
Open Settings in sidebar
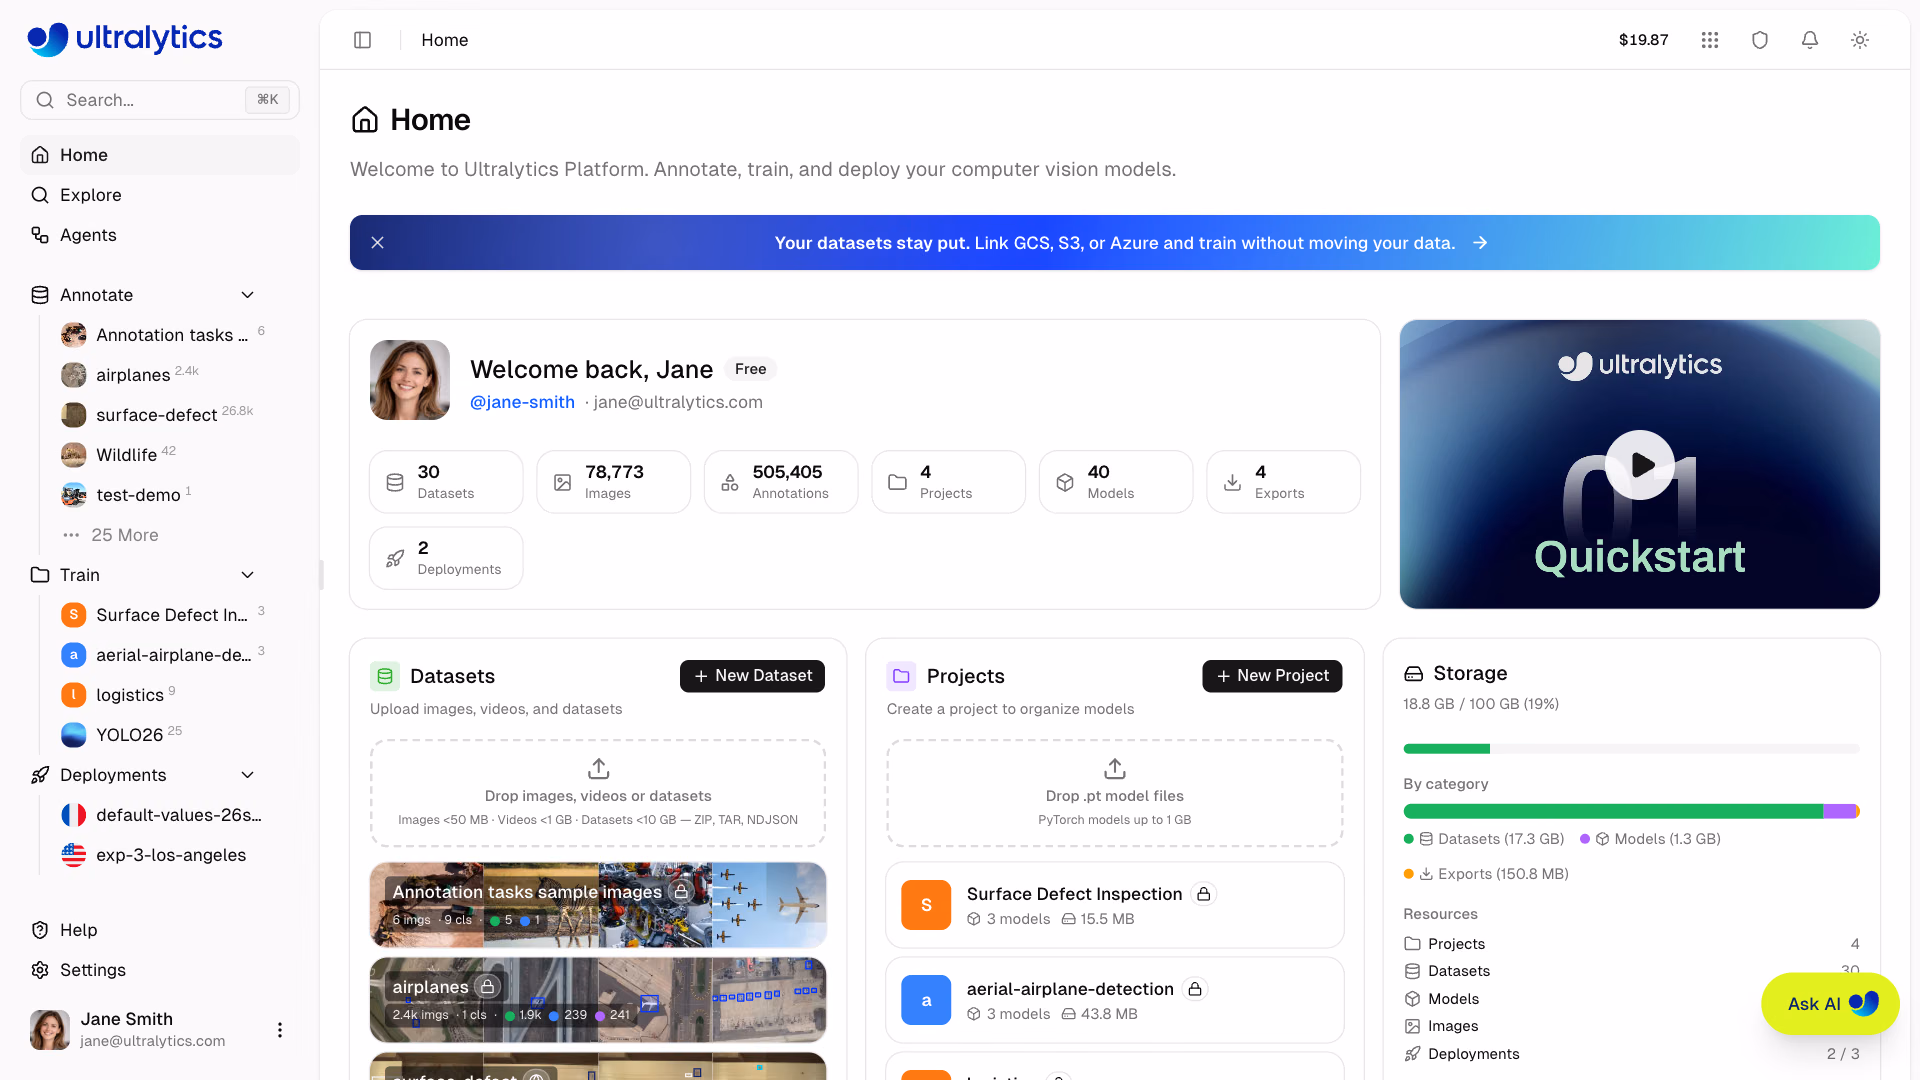[160, 970]
